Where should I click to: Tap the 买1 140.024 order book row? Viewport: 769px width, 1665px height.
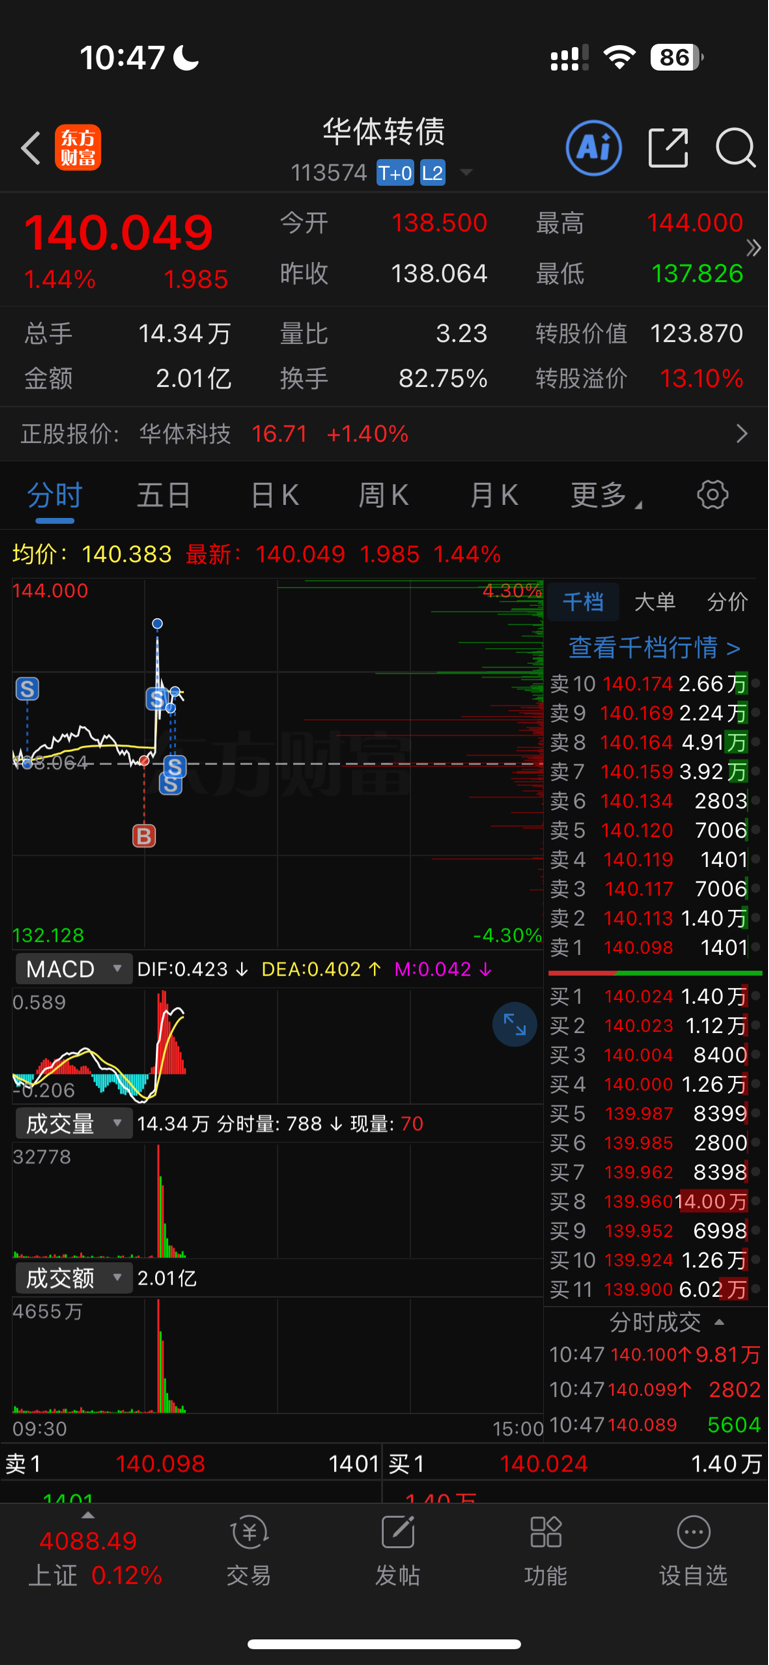tap(655, 996)
